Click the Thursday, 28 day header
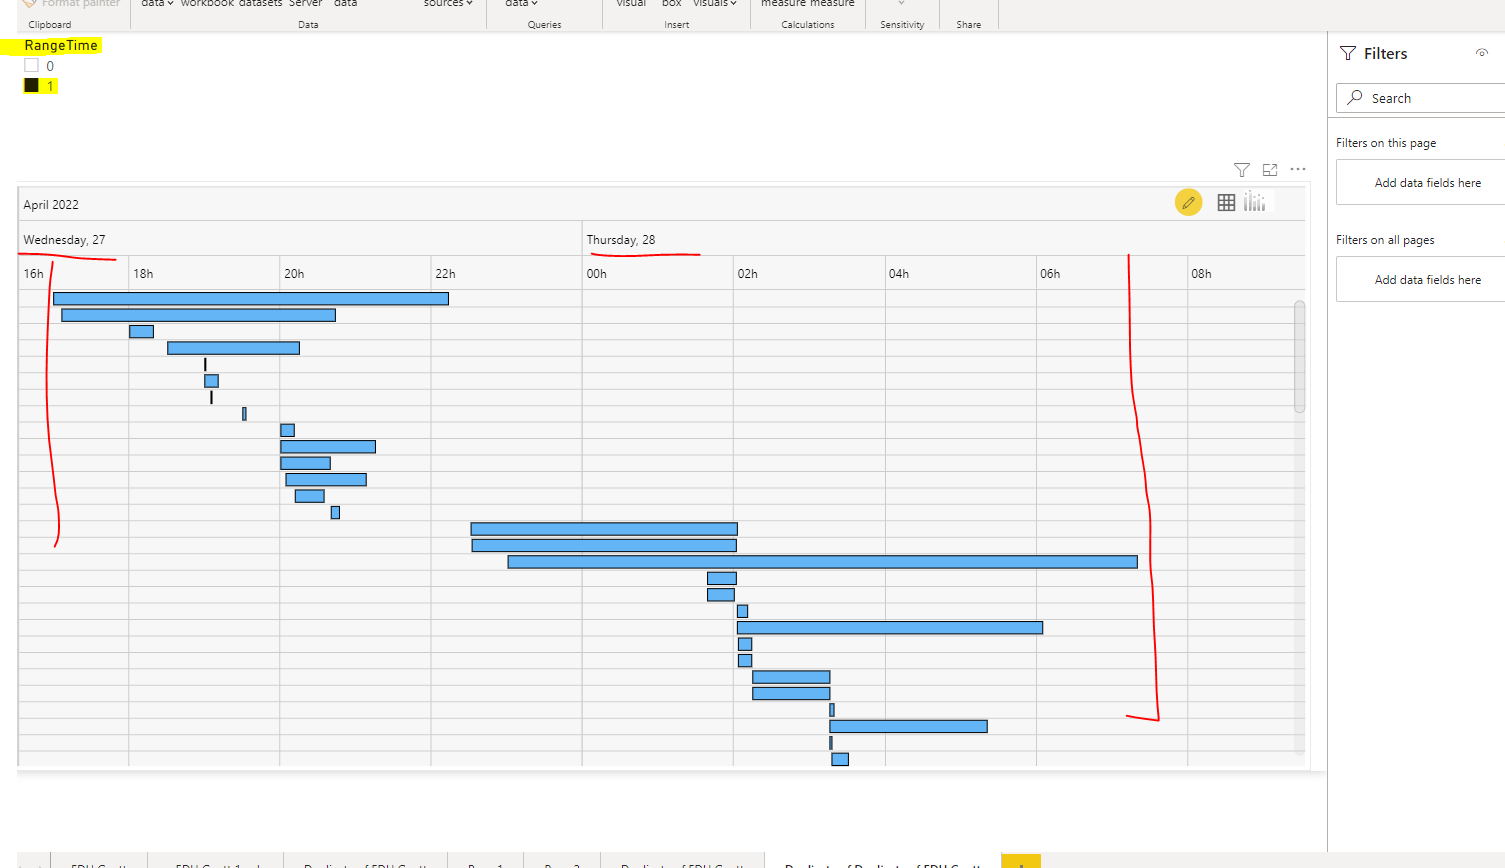Screen dimensions: 1505x868 [x=621, y=240]
